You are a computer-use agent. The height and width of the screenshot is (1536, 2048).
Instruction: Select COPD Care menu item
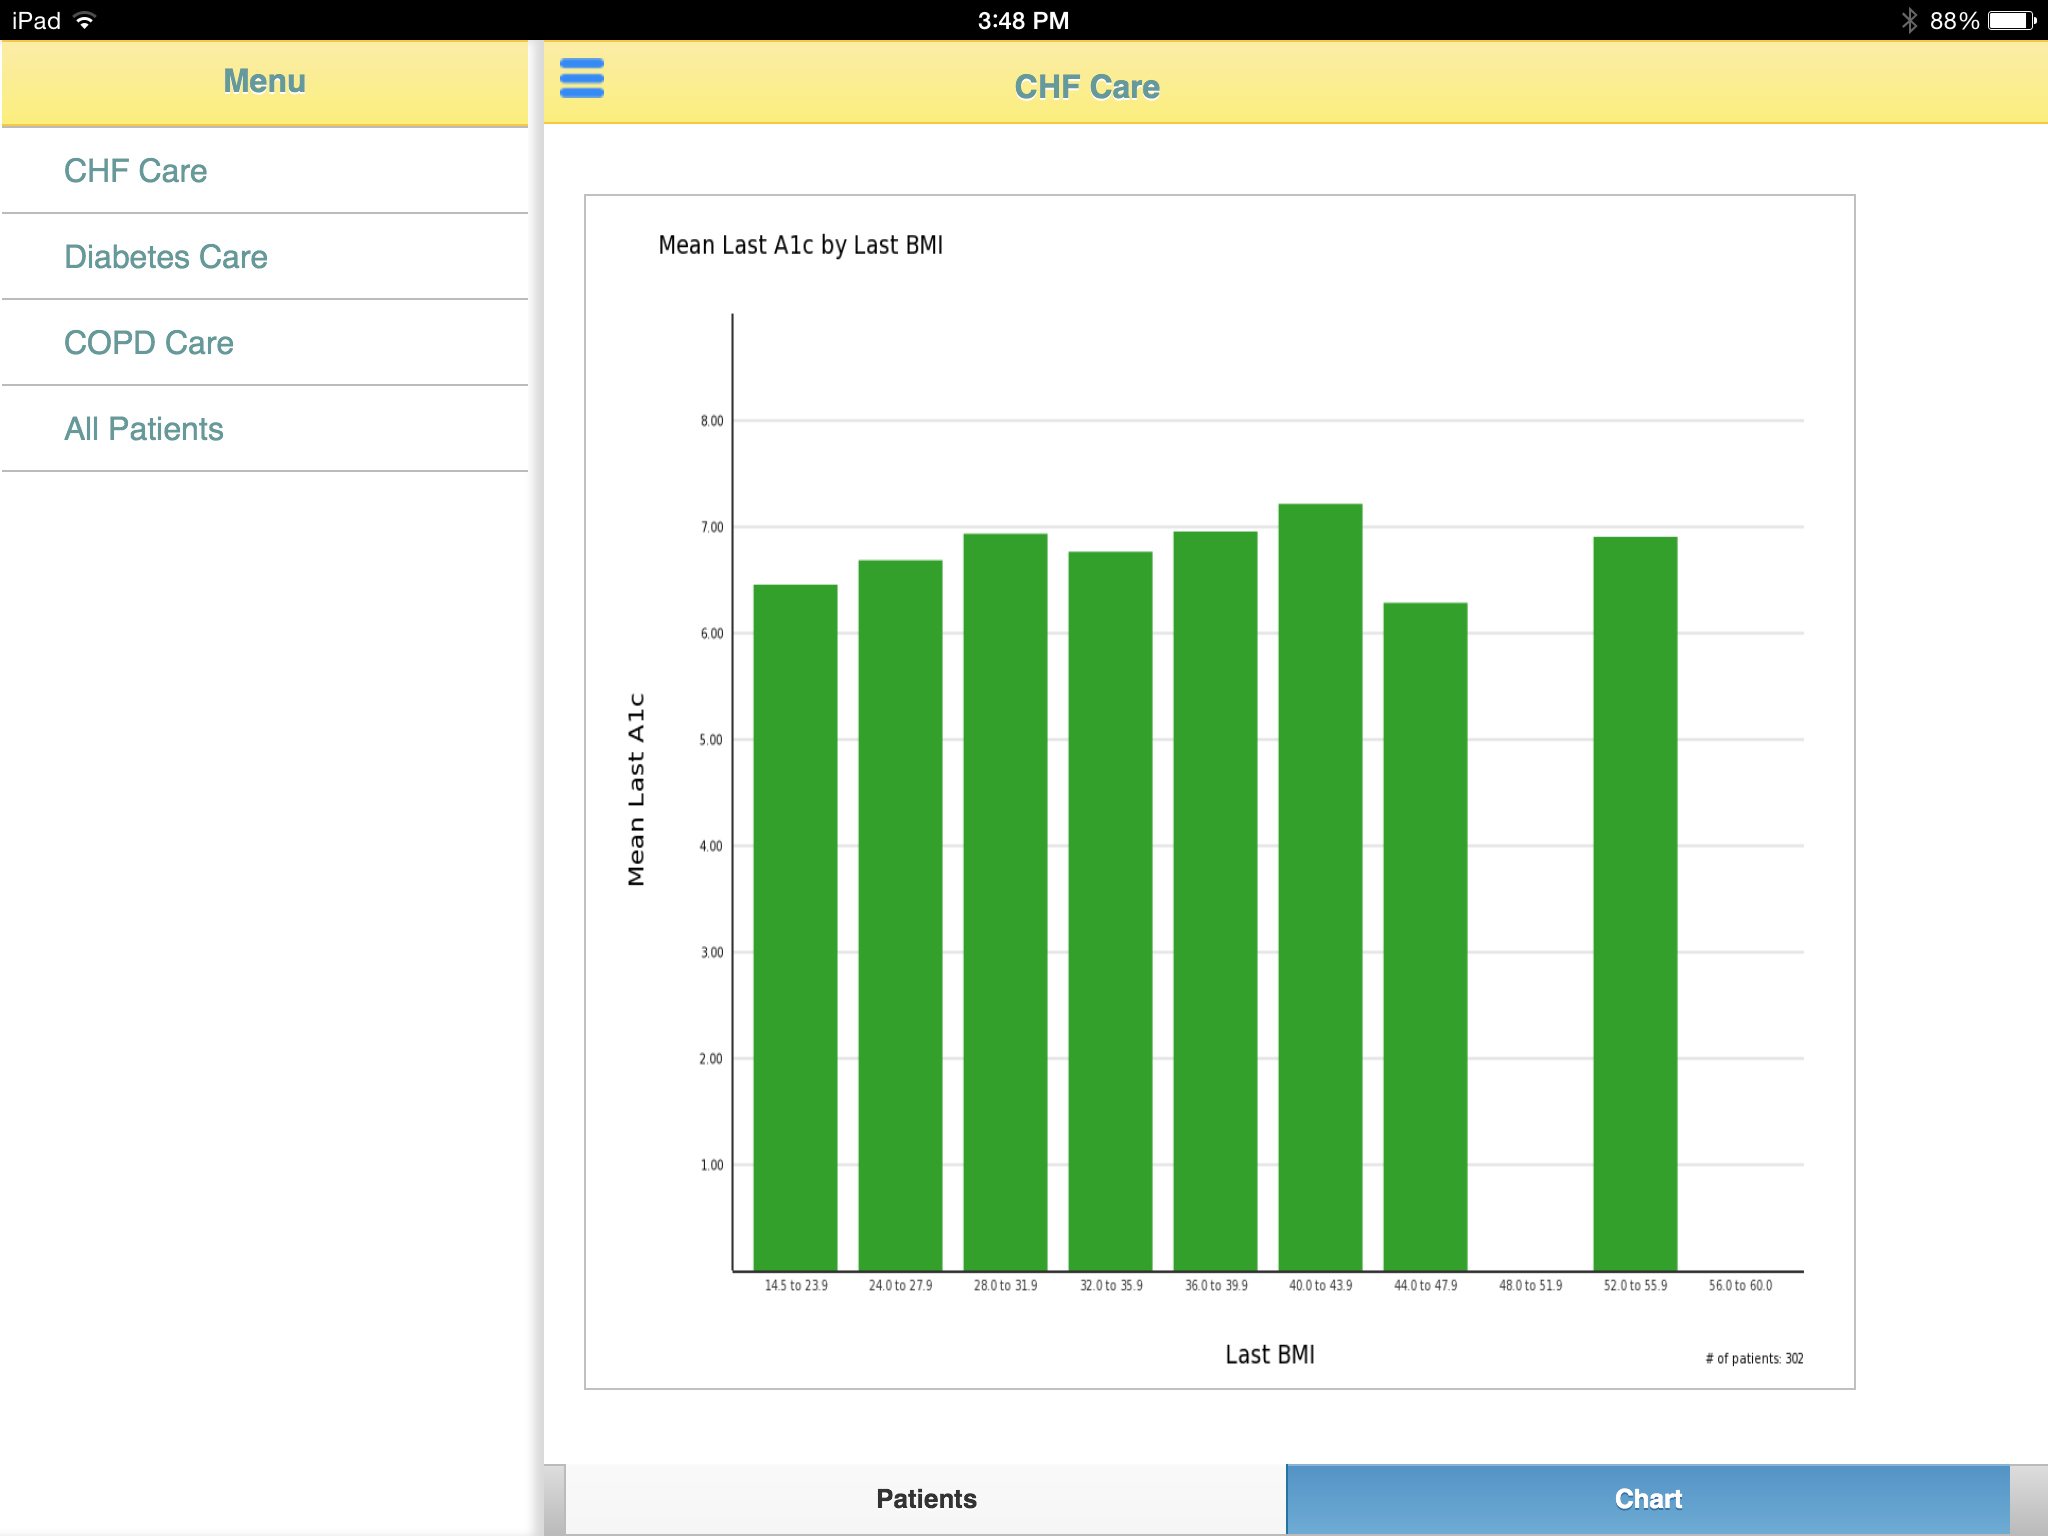(149, 343)
